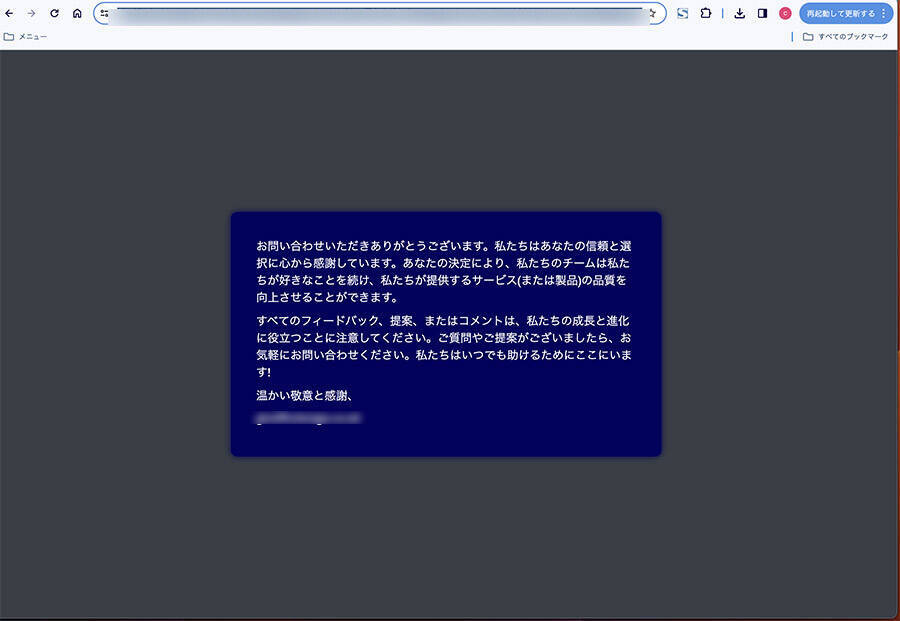
Task: Click the 再起動して更新する button
Action: (x=840, y=13)
